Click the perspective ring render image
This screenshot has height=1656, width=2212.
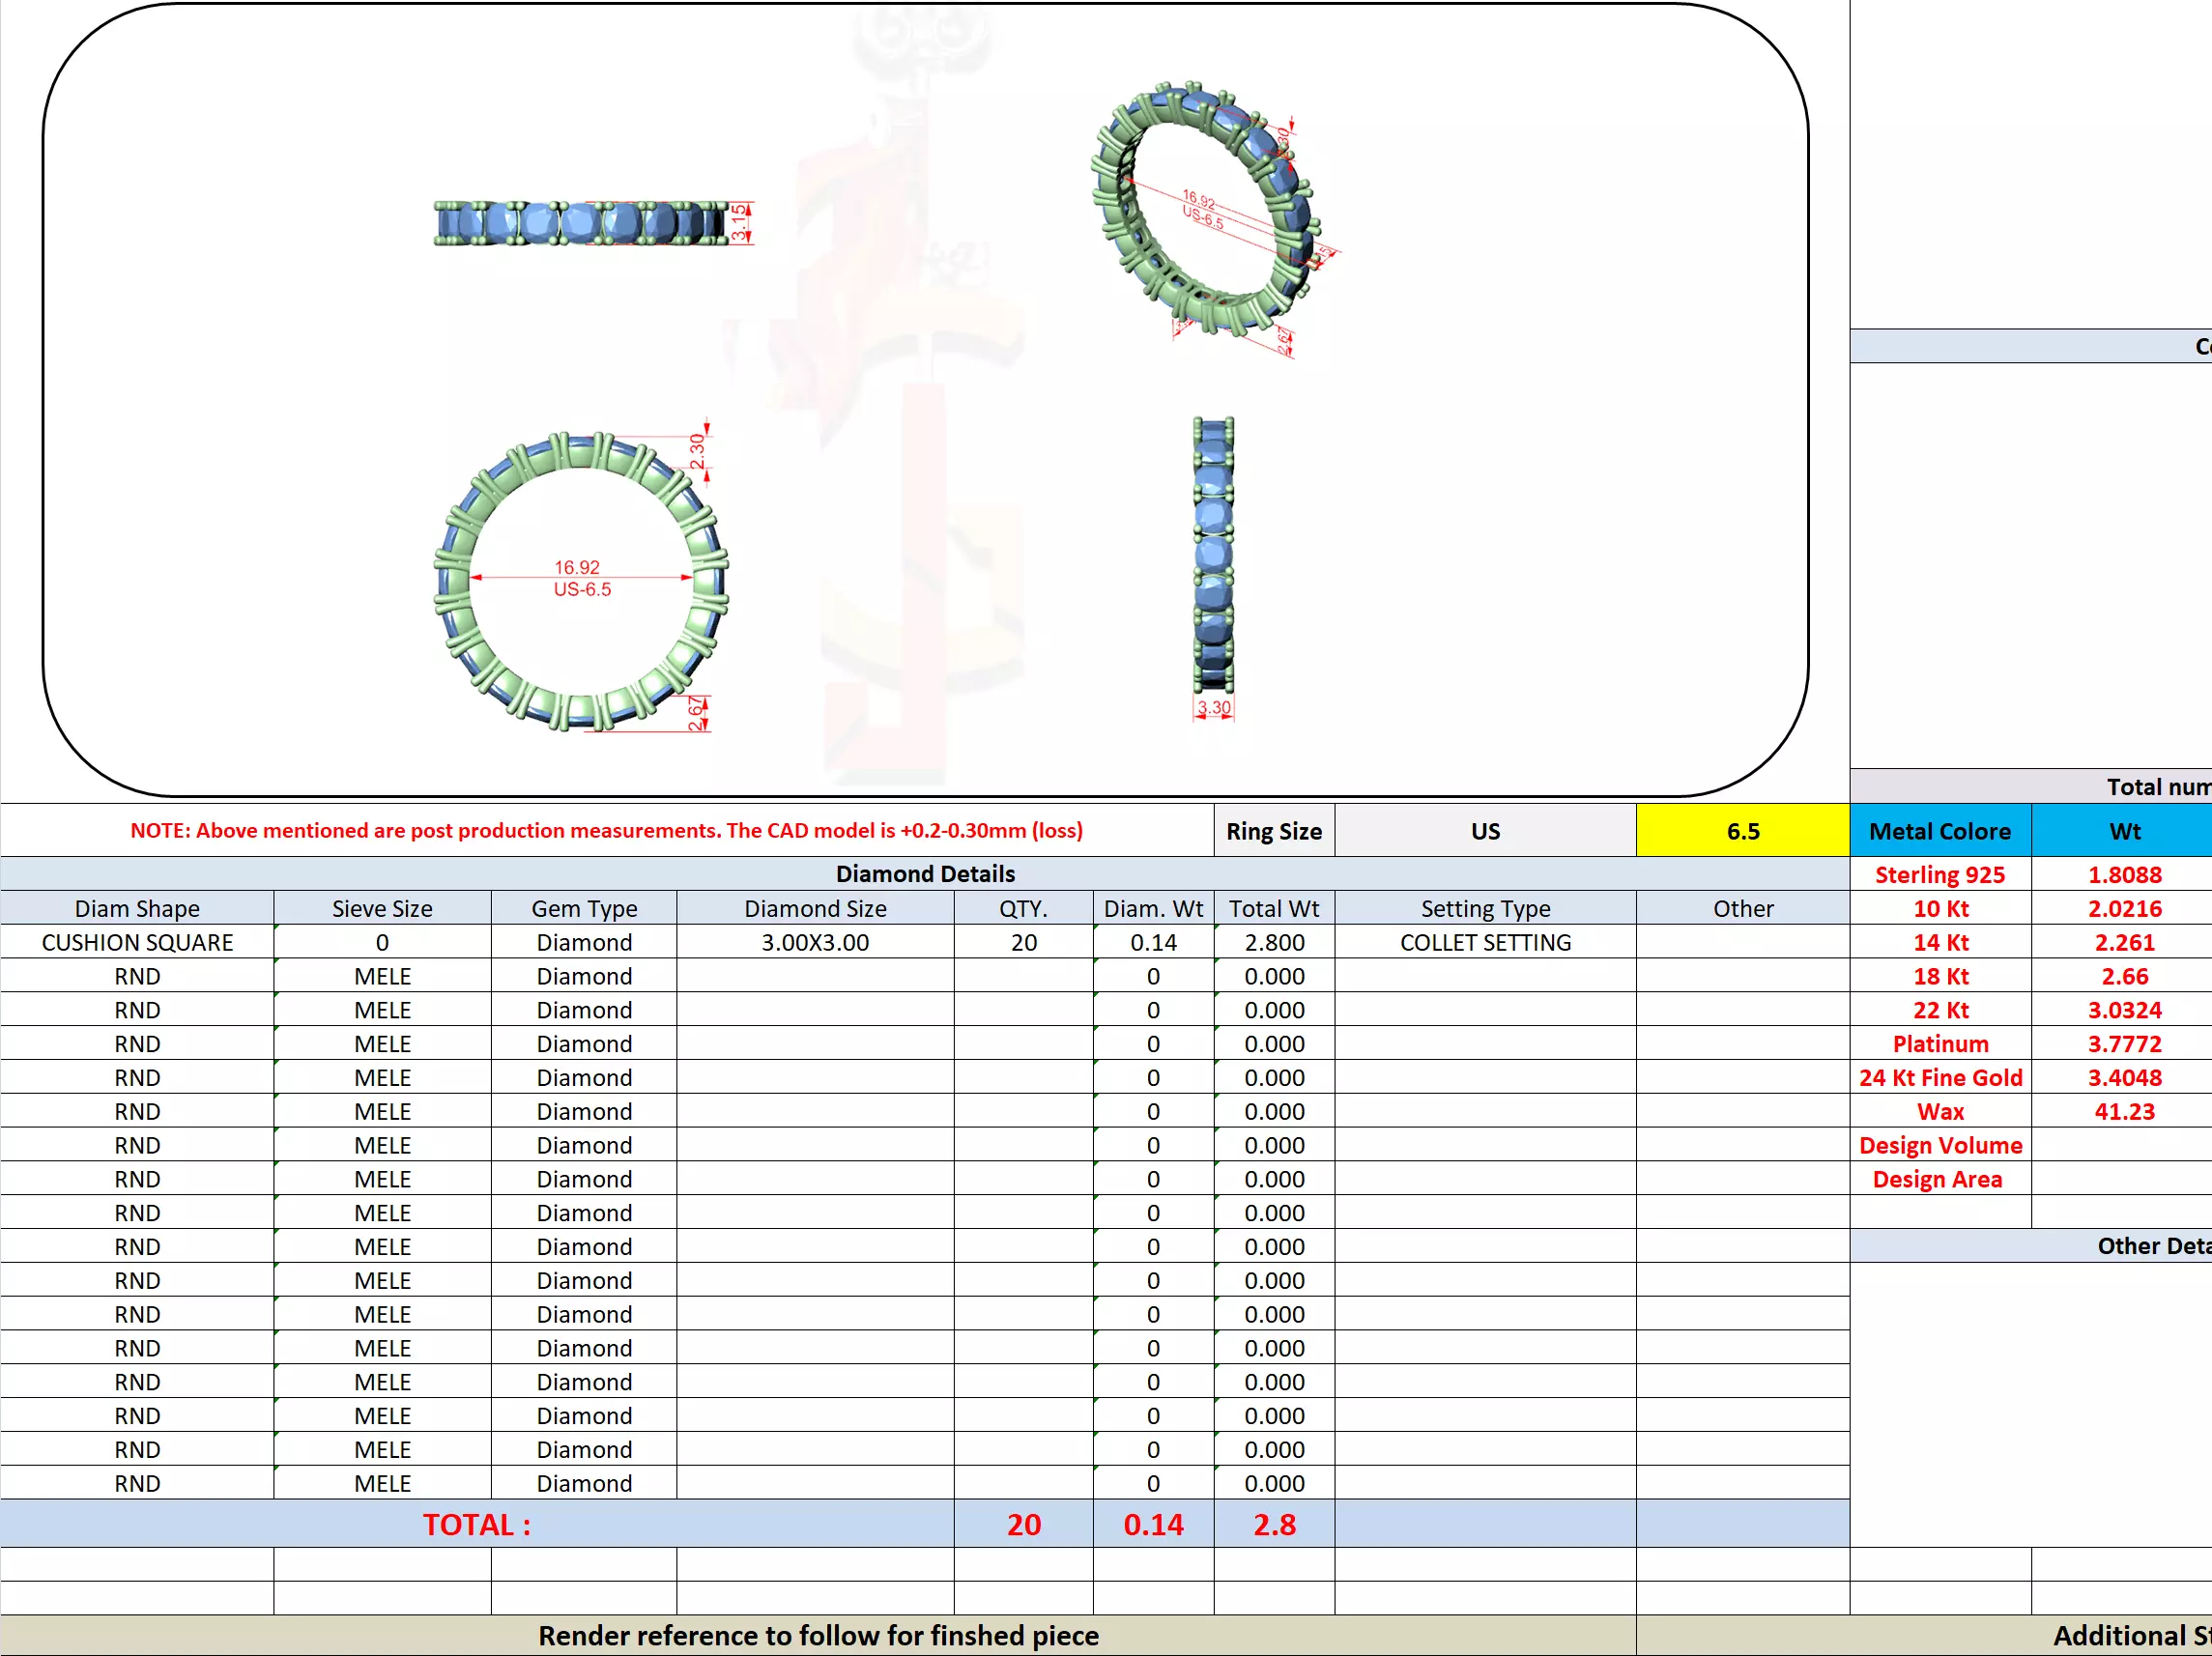pyautogui.click(x=1208, y=212)
